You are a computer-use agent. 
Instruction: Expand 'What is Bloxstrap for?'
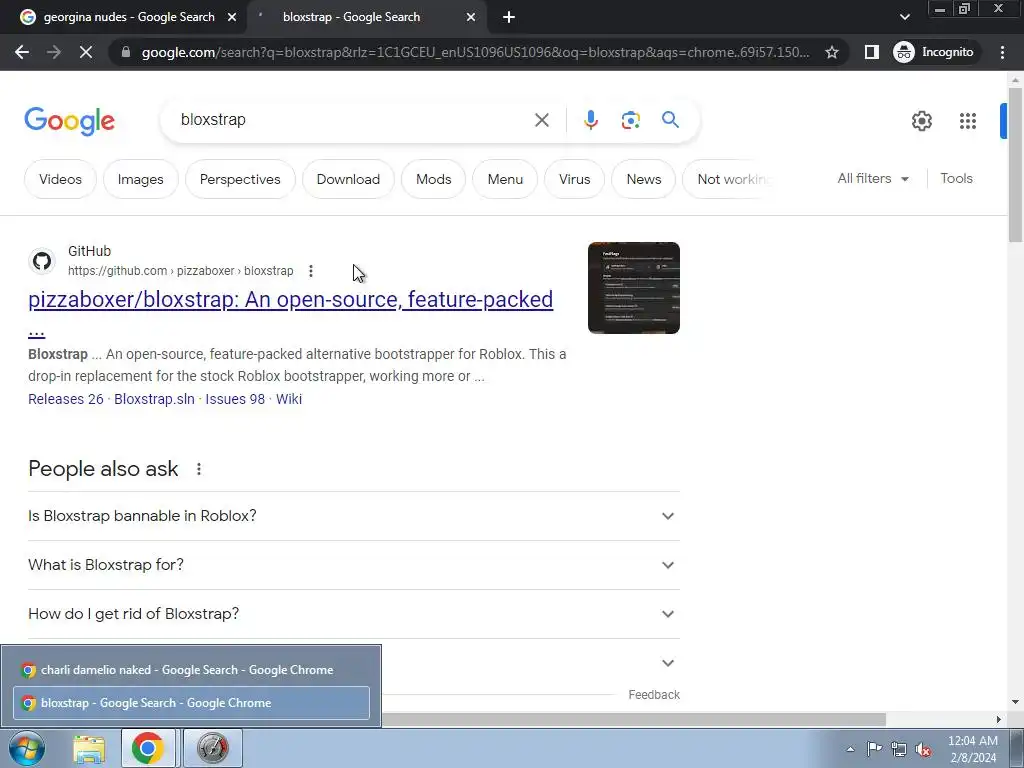point(353,565)
